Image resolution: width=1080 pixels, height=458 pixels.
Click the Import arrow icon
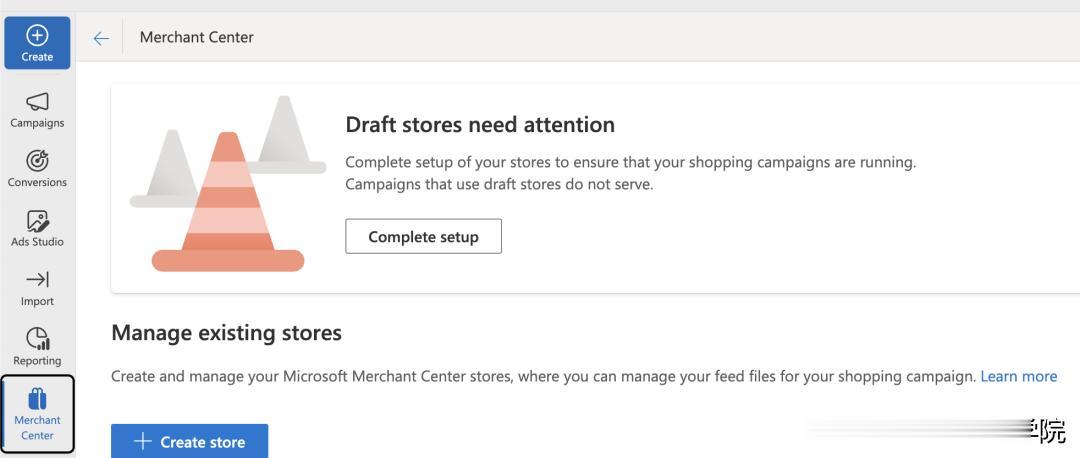coord(37,279)
